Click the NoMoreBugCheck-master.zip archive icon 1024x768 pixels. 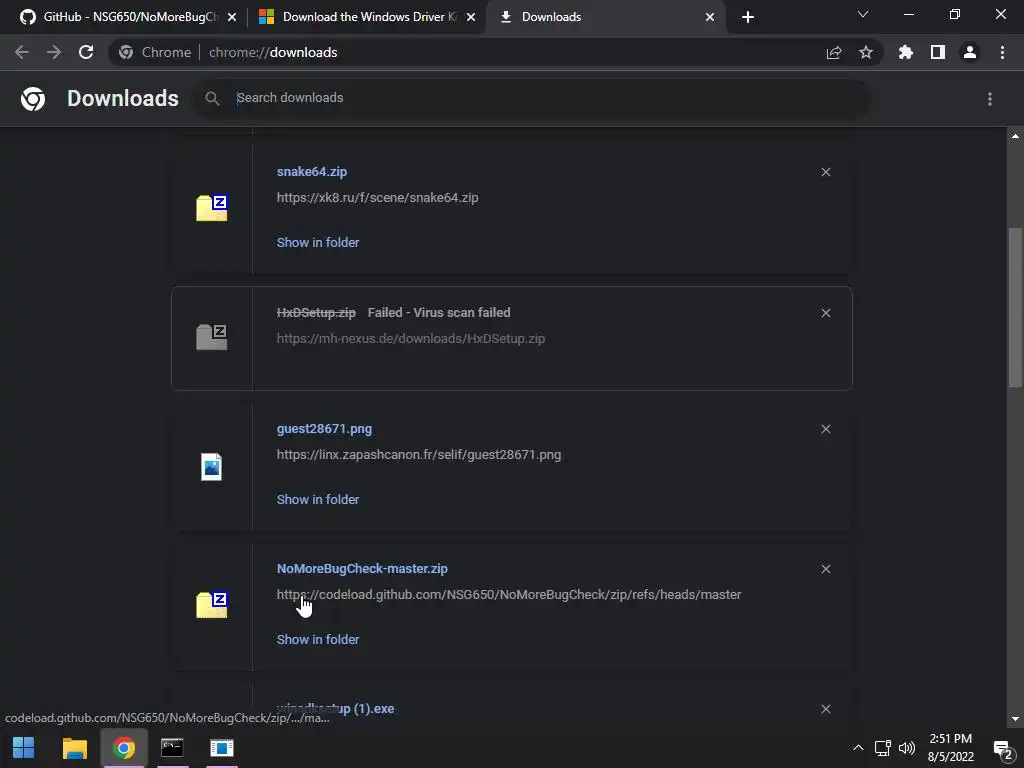(x=212, y=605)
